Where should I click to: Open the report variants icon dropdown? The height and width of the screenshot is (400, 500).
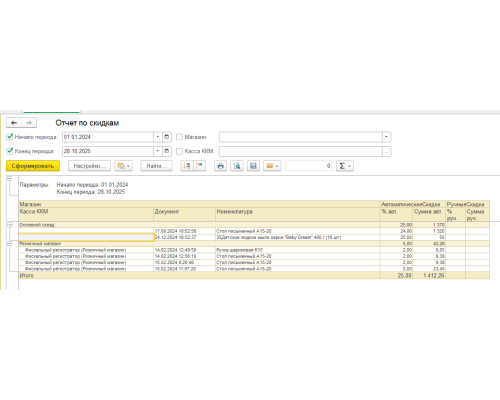click(123, 166)
